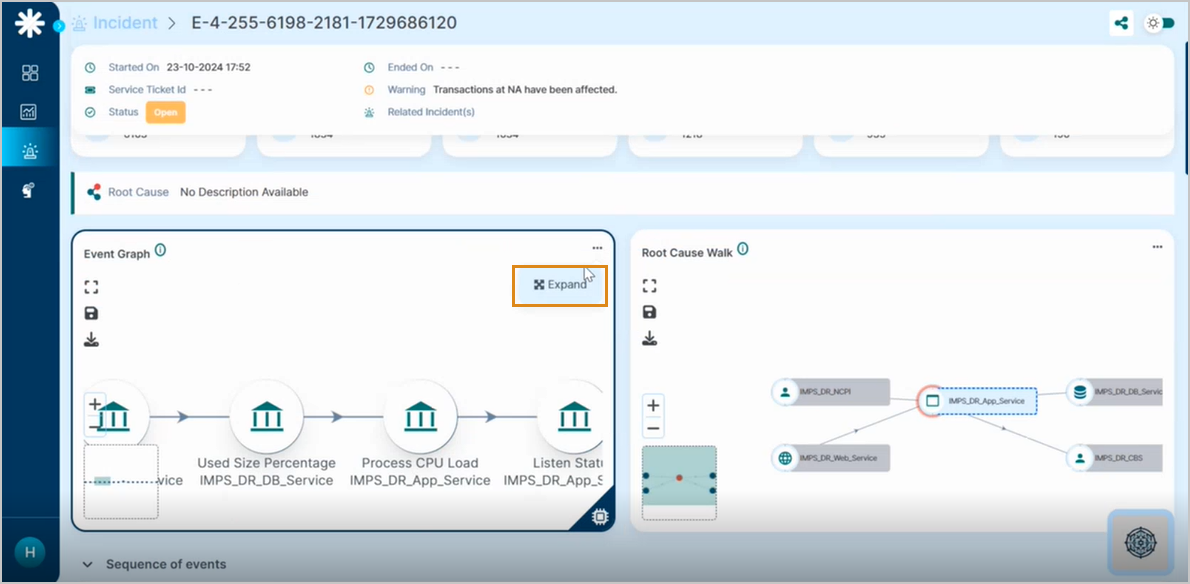Viewport: 1190px width, 584px height.
Task: Zoom out on the Root Cause Walk graph
Action: 653,428
